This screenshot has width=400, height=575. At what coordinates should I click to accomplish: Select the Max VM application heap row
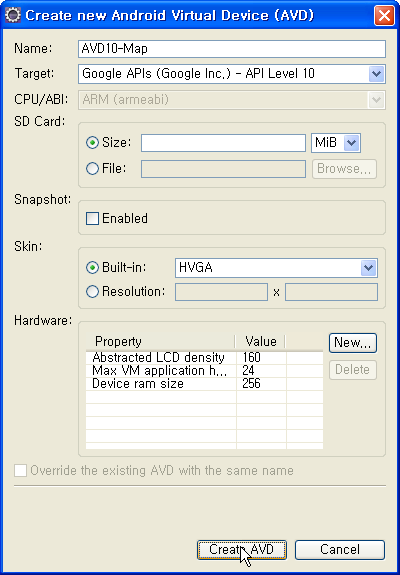click(204, 371)
